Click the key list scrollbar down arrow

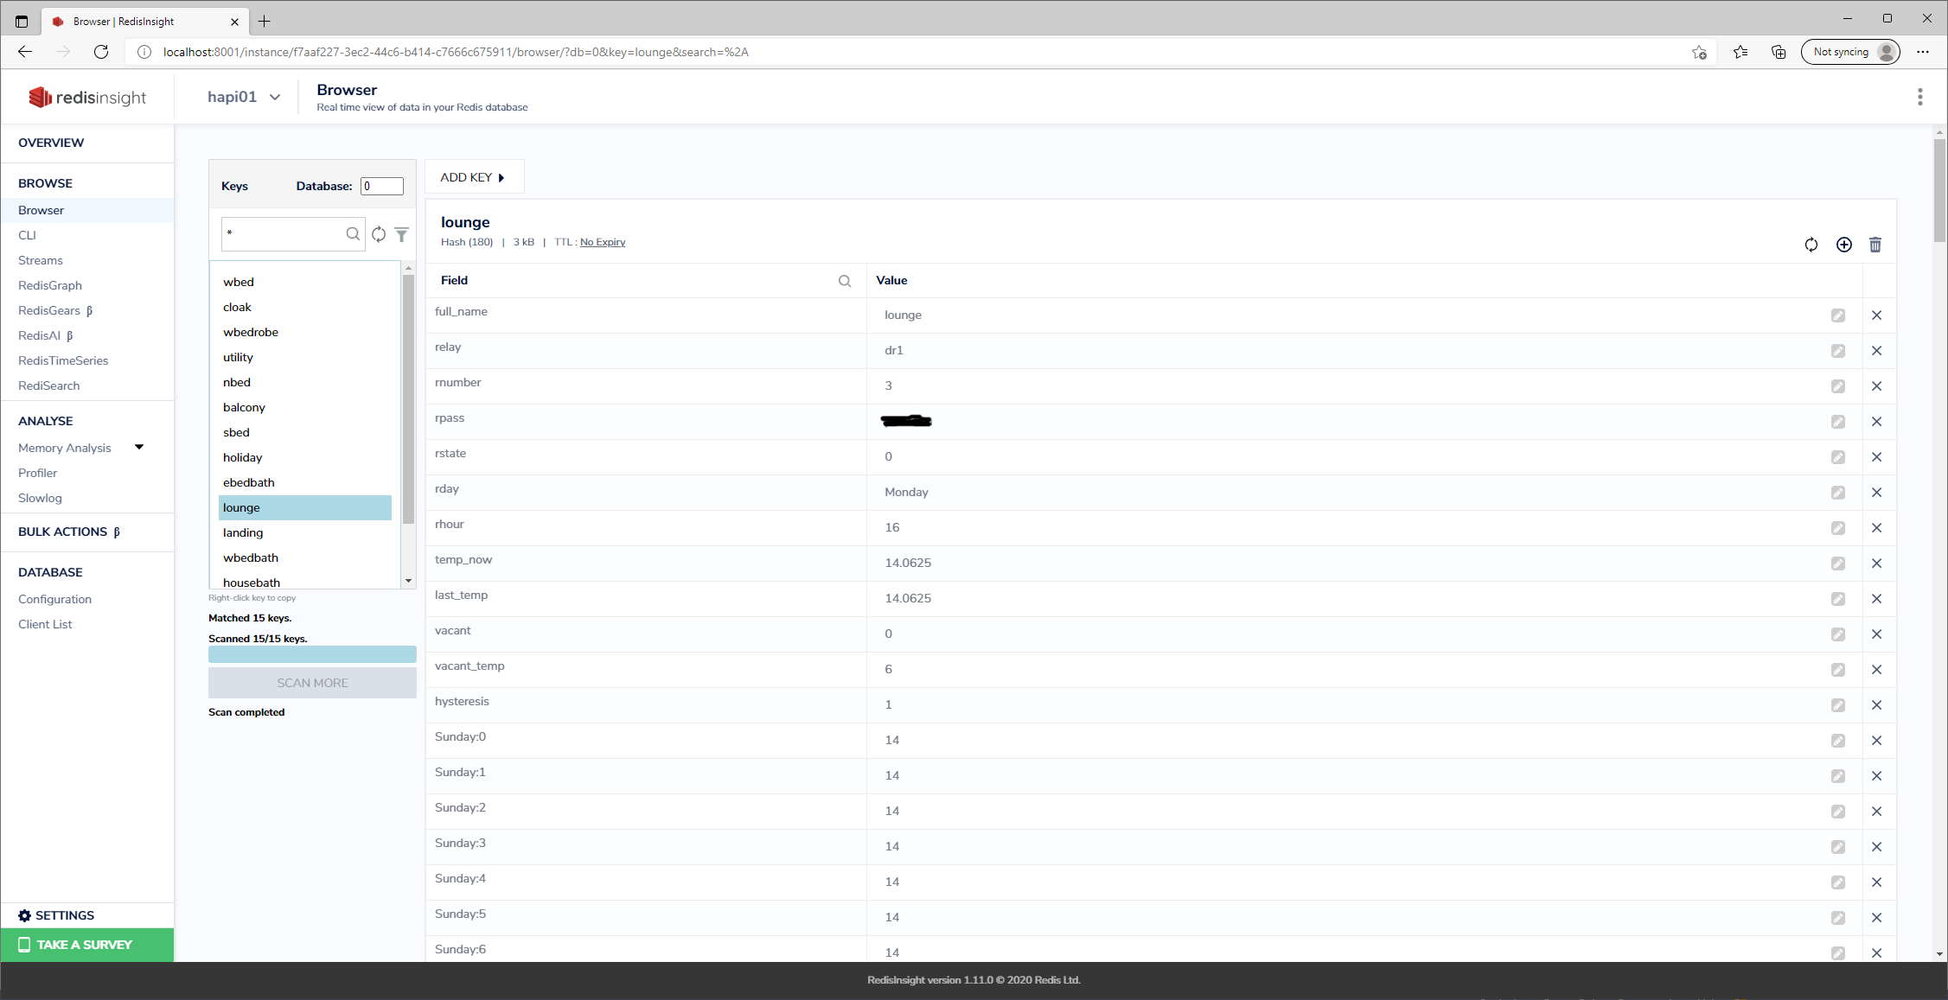coord(408,581)
